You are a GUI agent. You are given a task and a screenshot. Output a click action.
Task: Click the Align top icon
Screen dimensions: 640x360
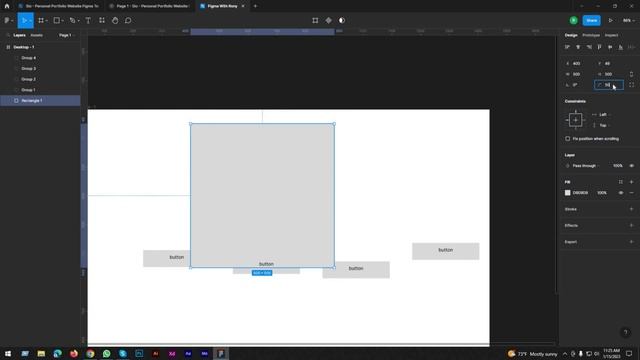pos(600,47)
